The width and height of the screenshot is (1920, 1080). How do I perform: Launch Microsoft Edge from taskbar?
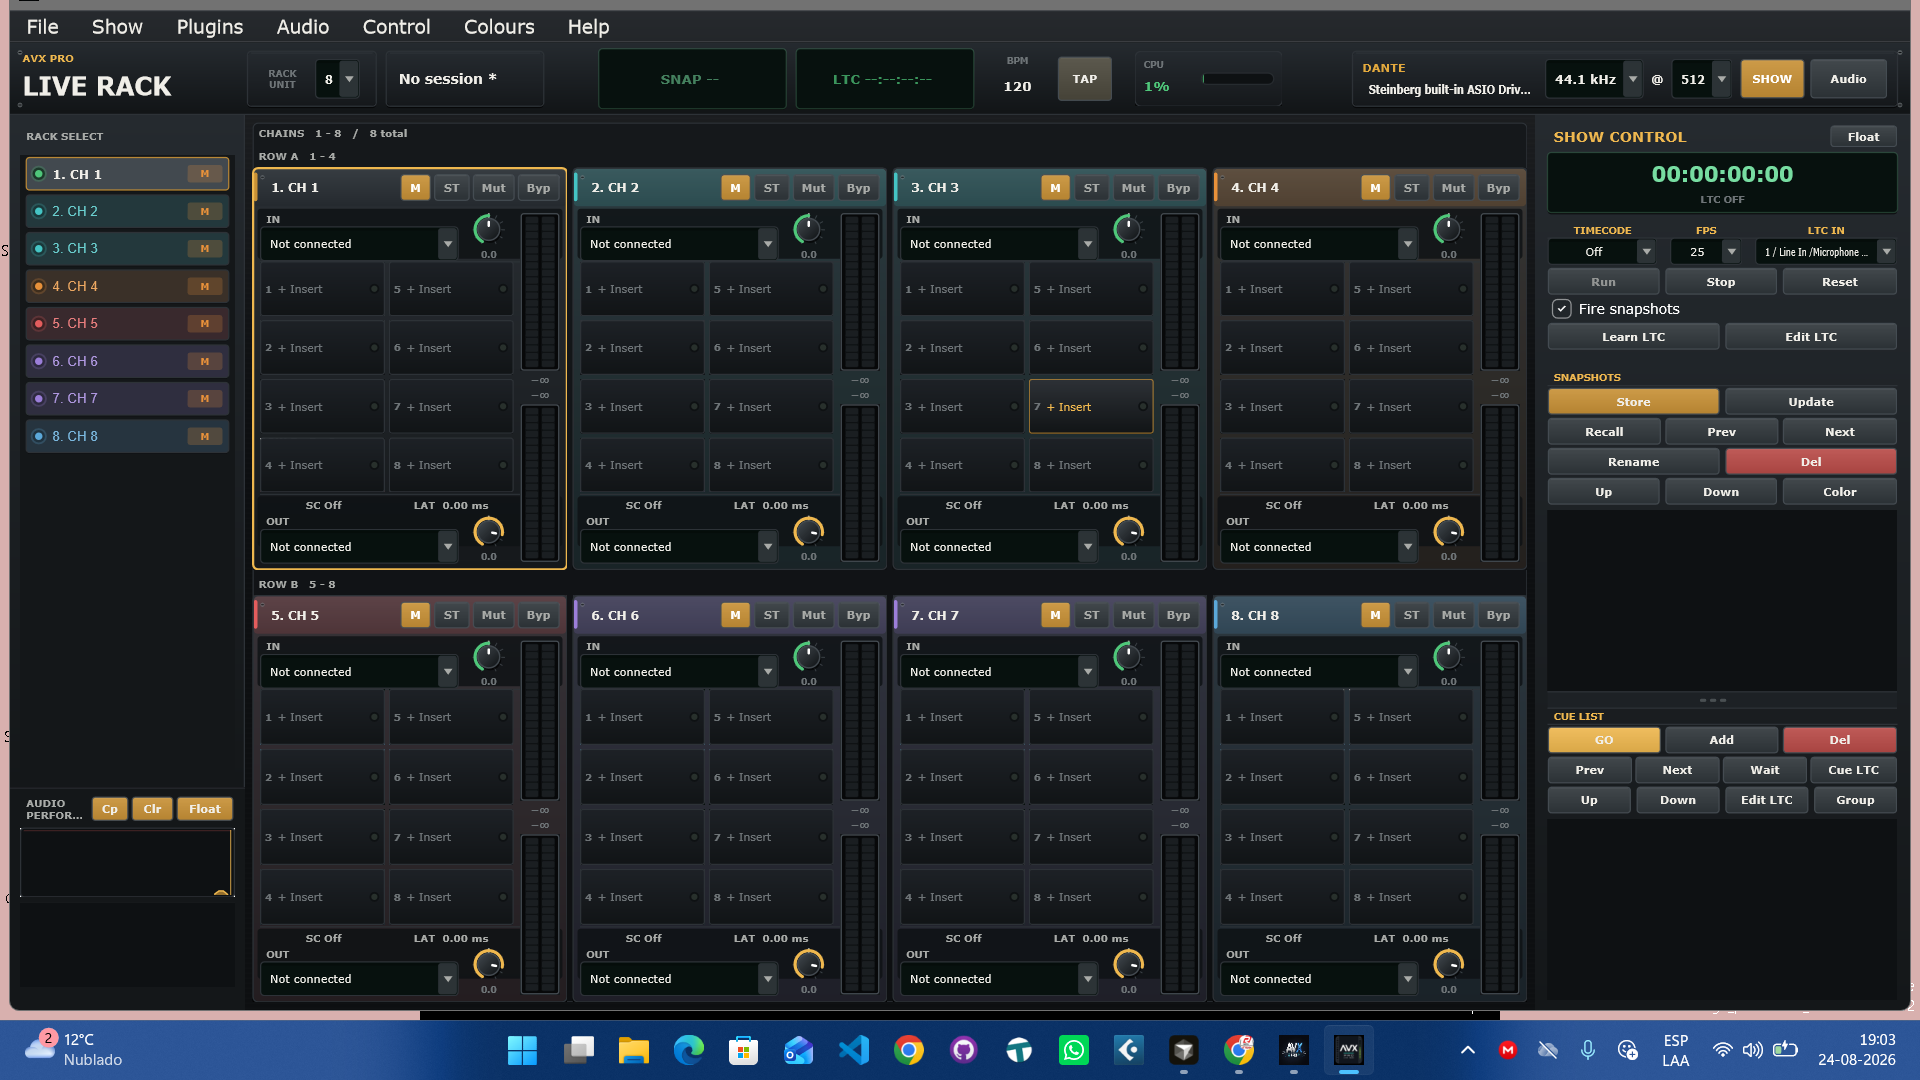(x=688, y=1050)
